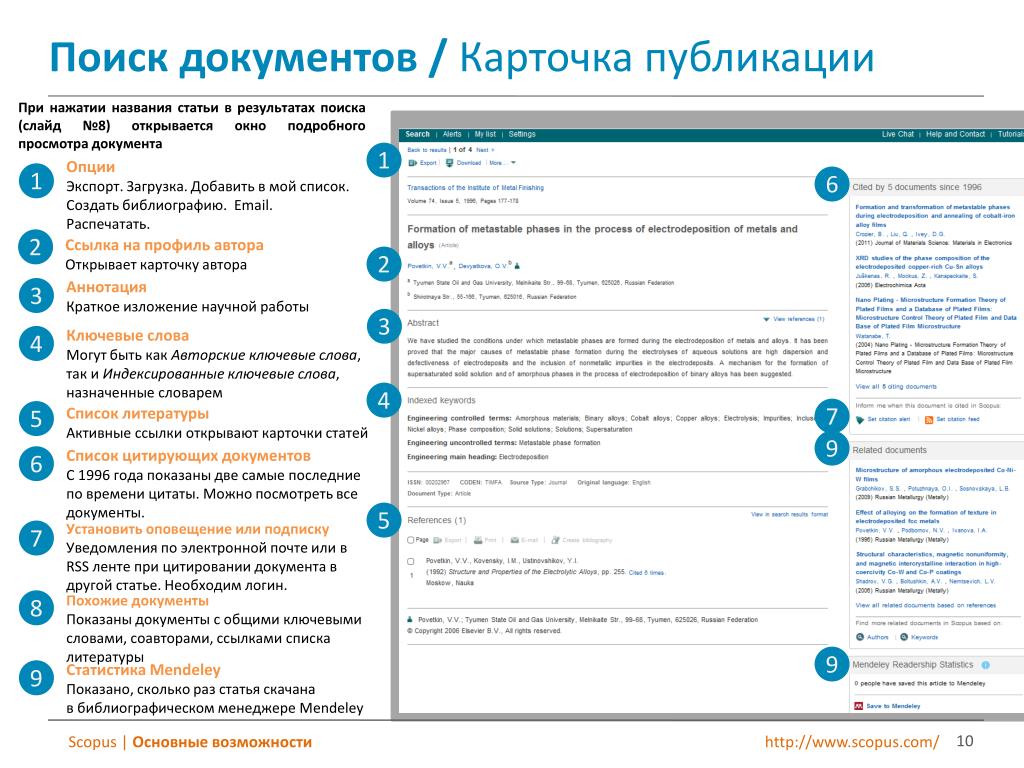Open the My list menu tab

click(485, 134)
